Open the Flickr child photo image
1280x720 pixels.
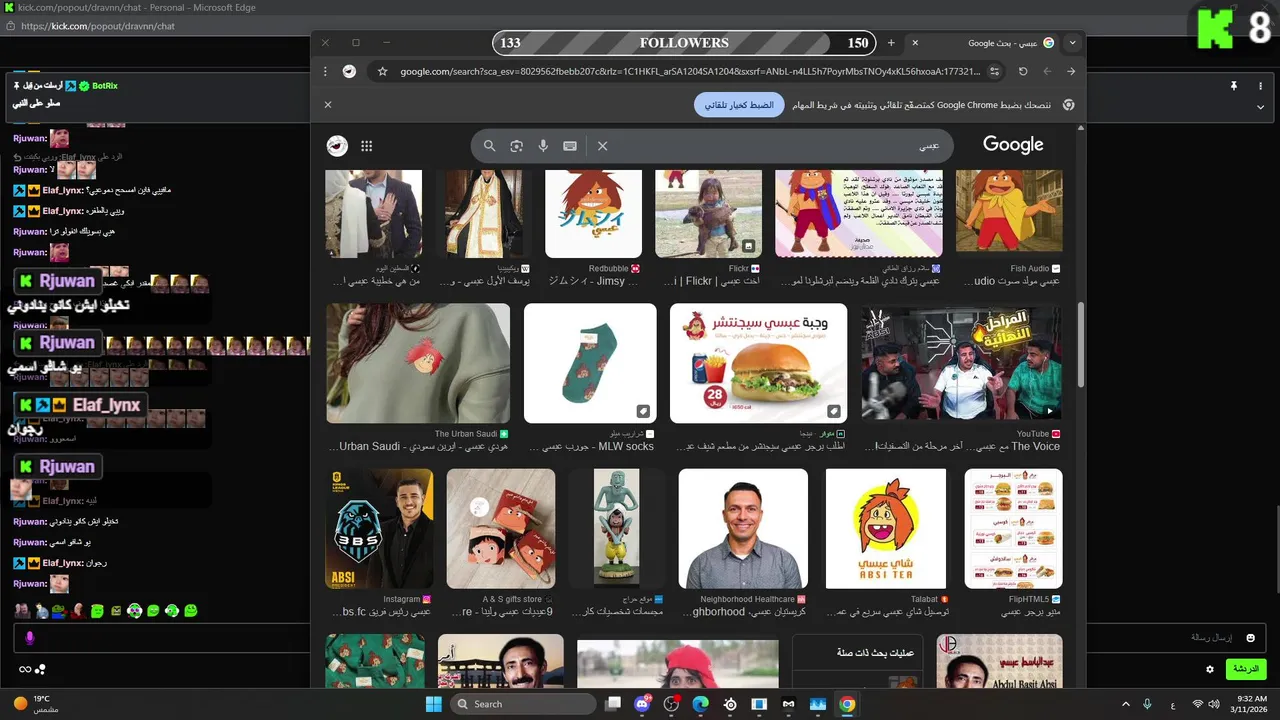click(x=708, y=214)
